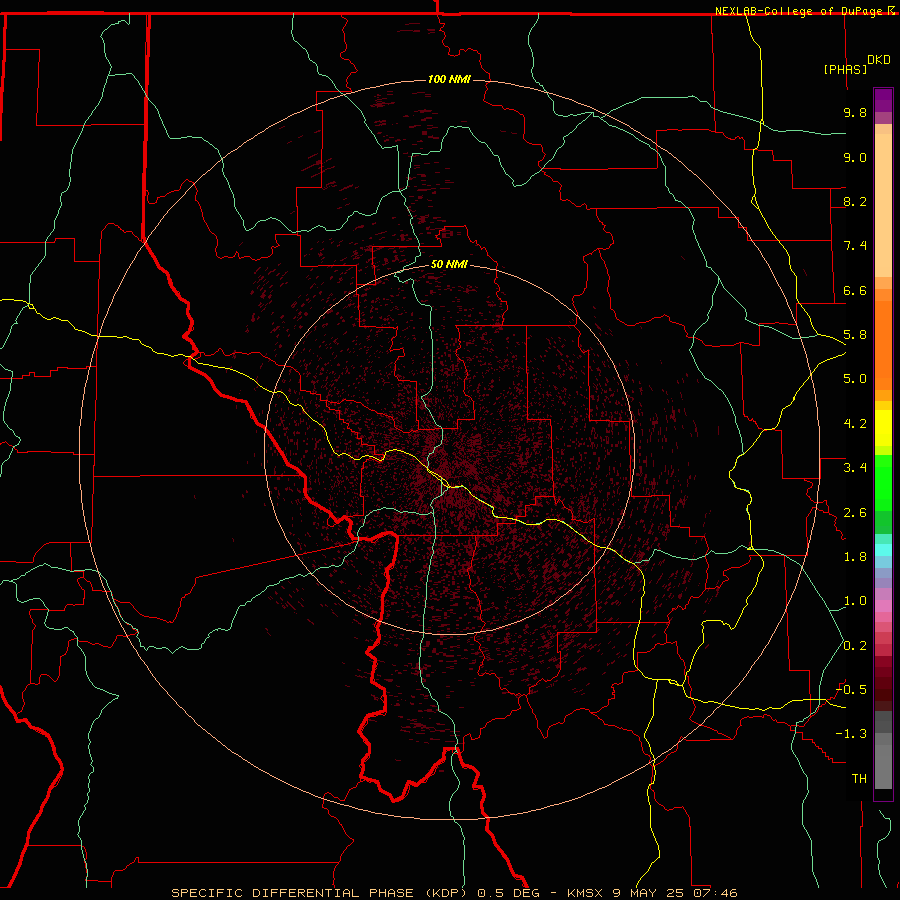Click the 5.0 value on the color scale
This screenshot has width=900, height=900.
point(855,379)
